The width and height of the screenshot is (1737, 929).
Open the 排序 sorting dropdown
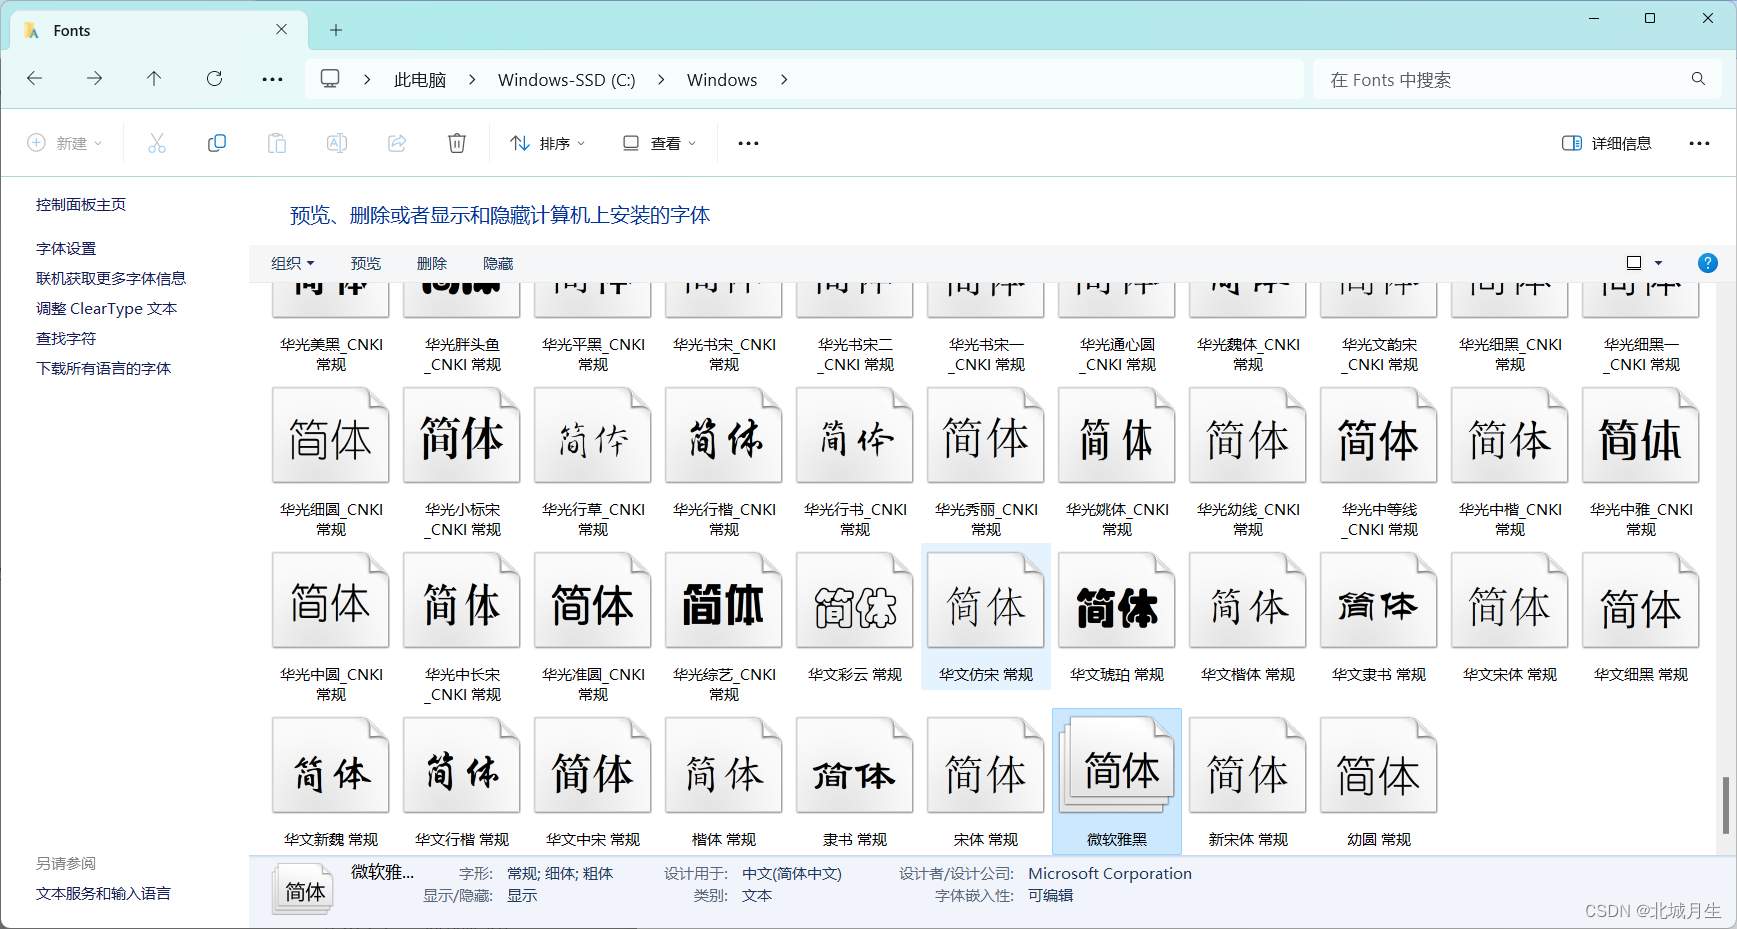click(x=546, y=143)
